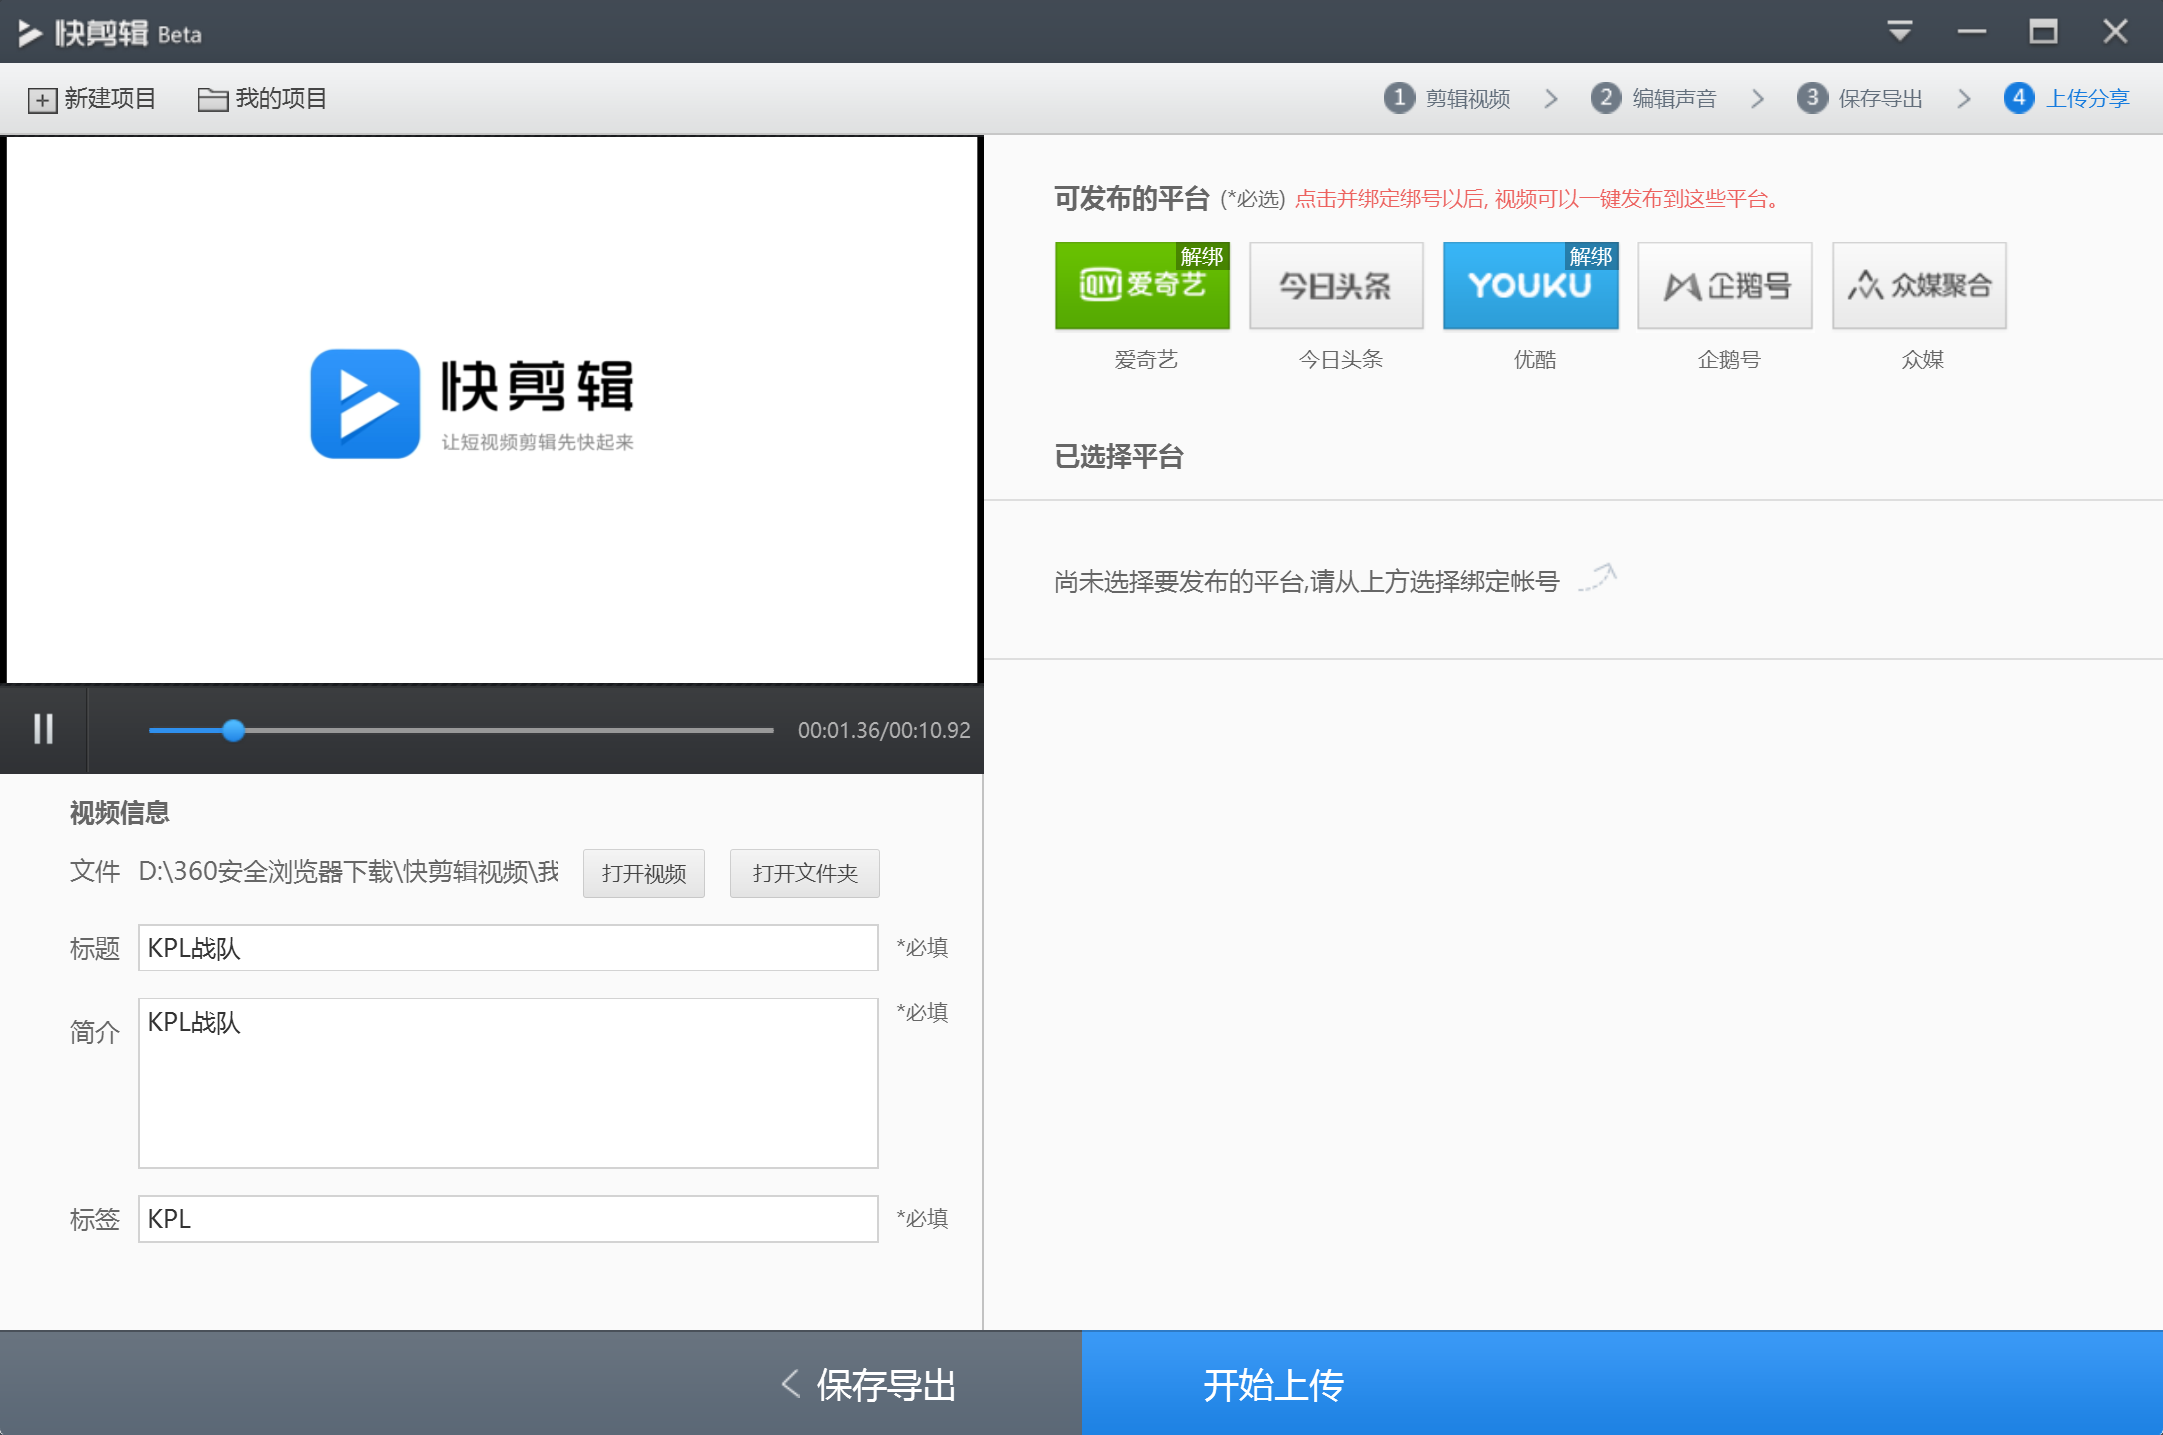Image resolution: width=2163 pixels, height=1435 pixels.
Task: Pause the video preview playback
Action: tap(43, 729)
